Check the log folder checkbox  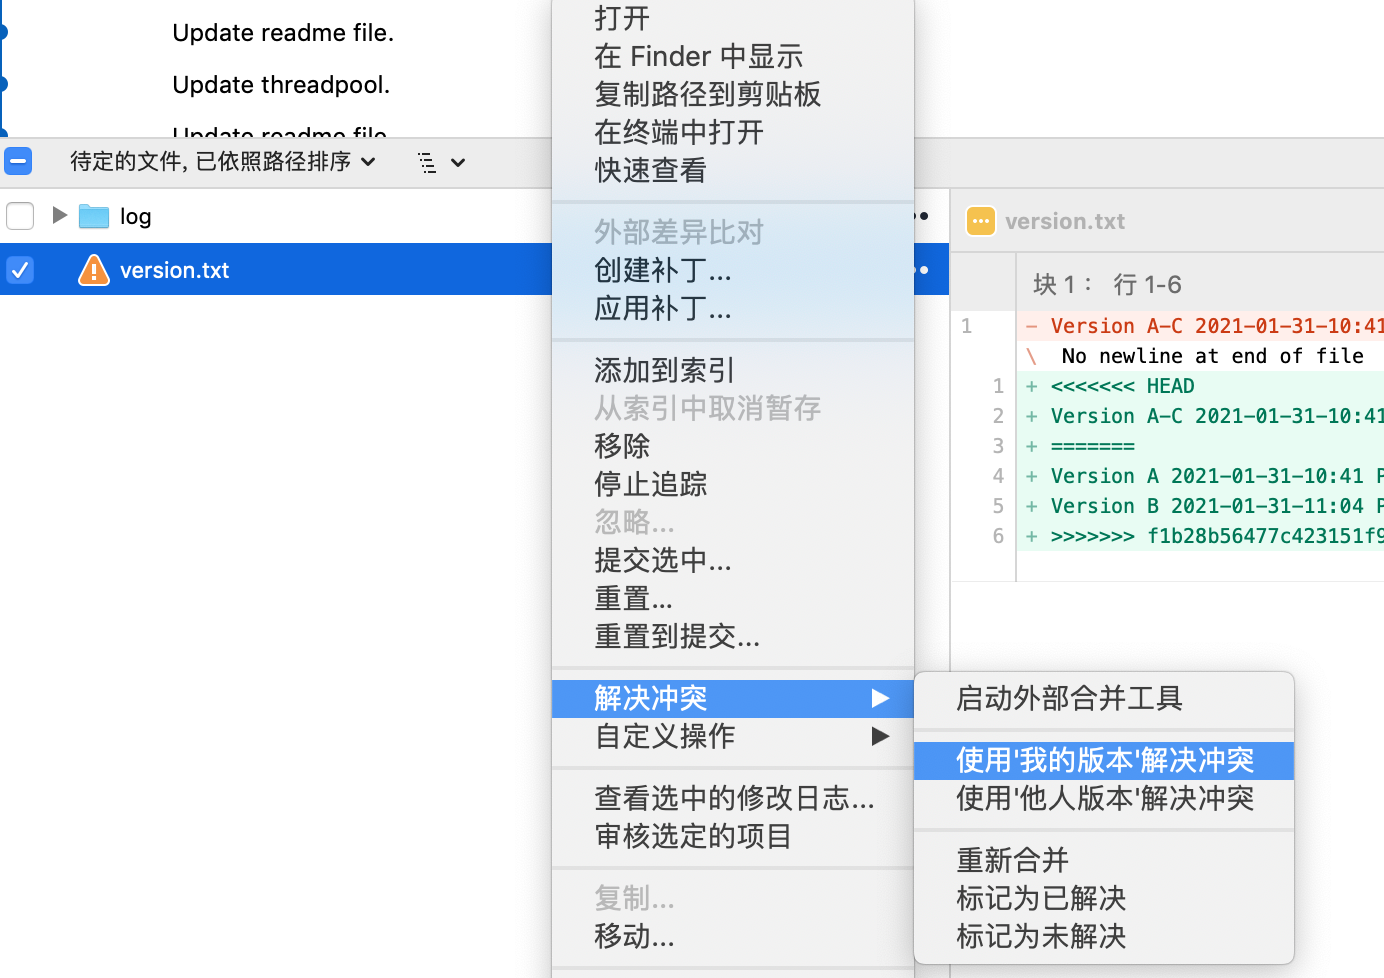pyautogui.click(x=20, y=216)
